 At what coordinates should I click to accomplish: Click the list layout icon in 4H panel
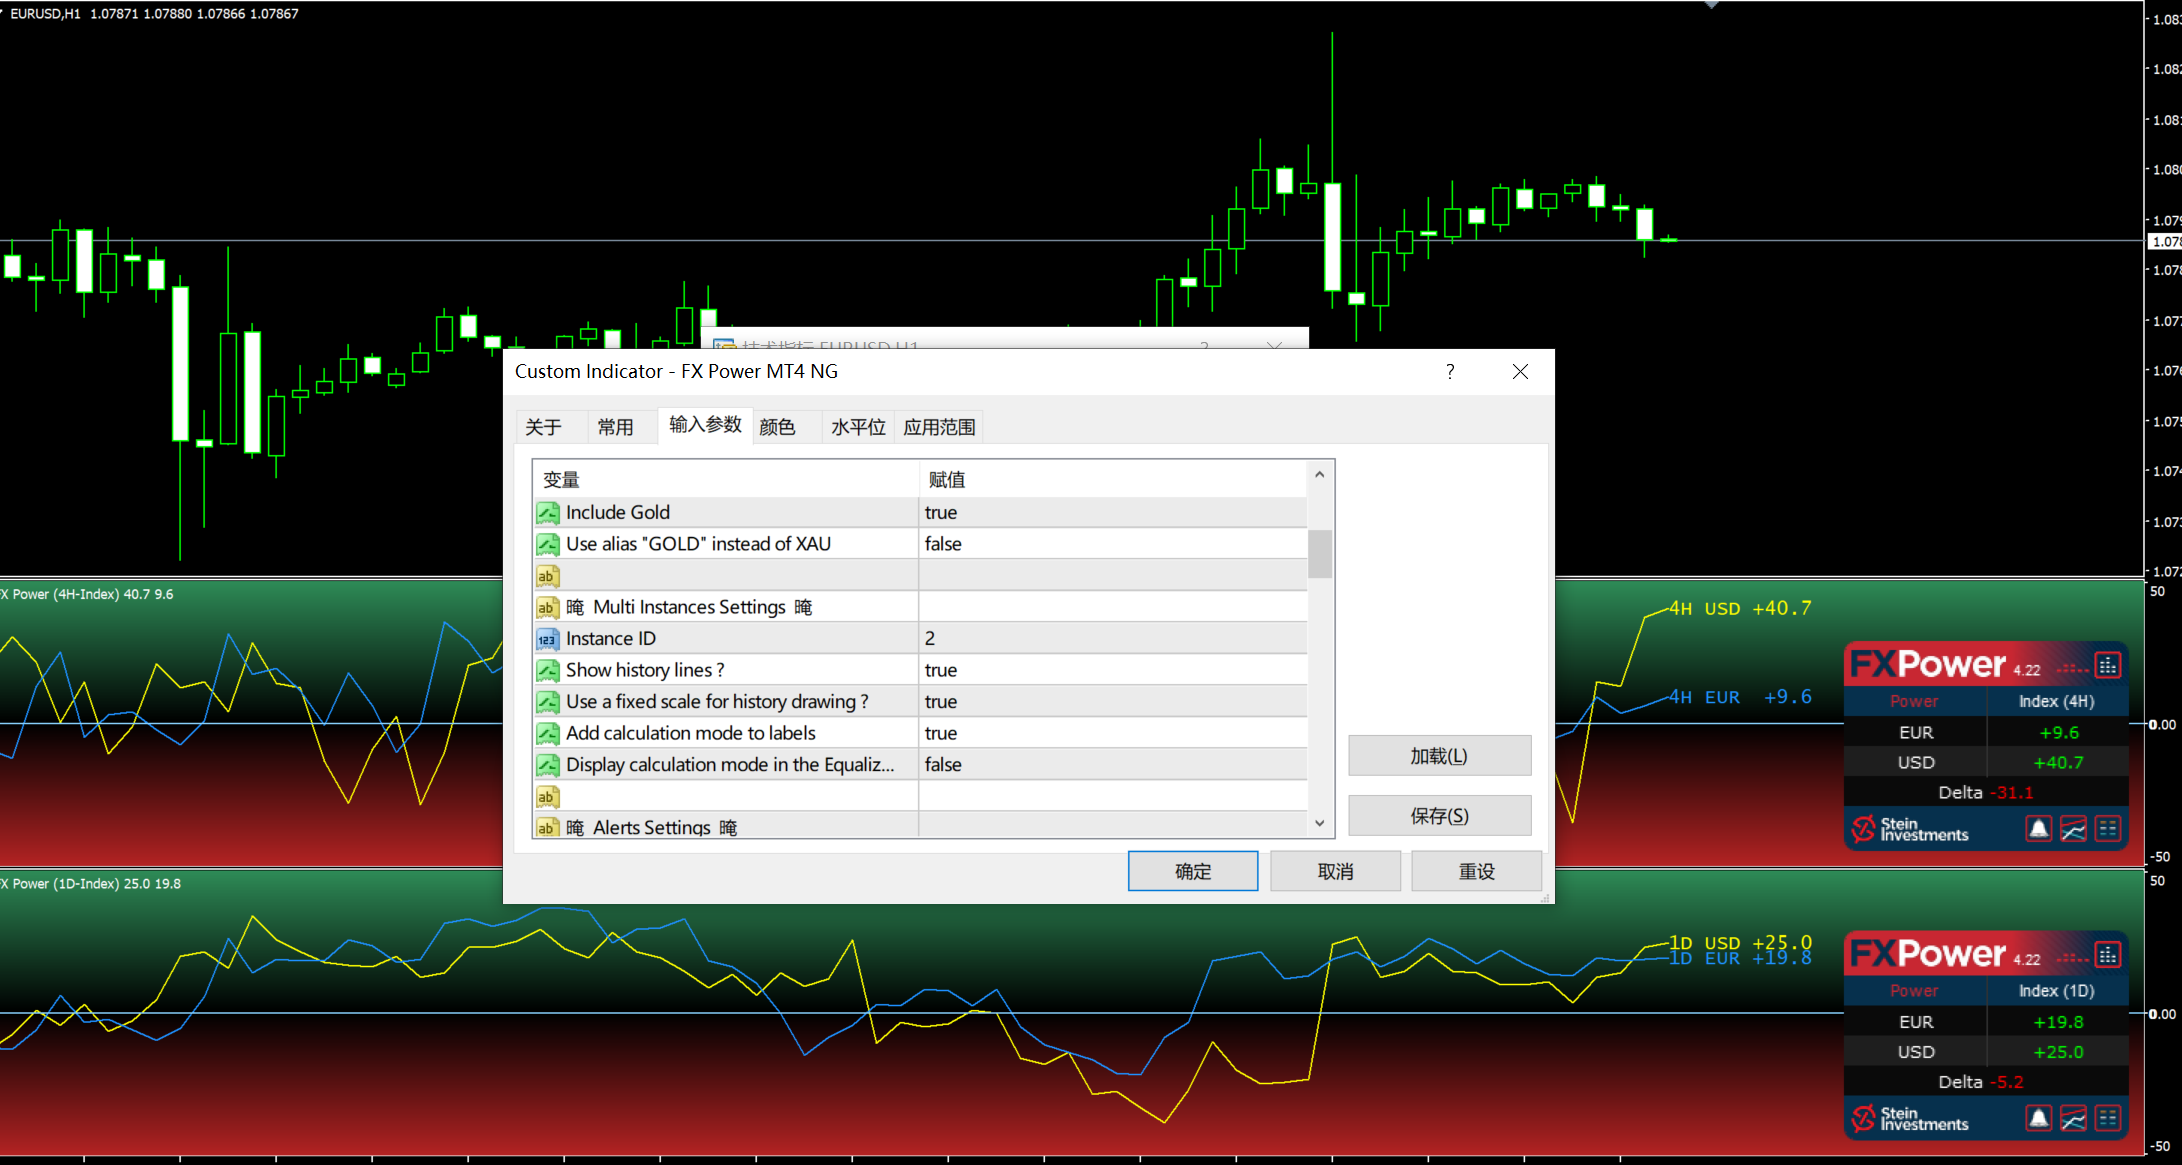tap(2108, 829)
